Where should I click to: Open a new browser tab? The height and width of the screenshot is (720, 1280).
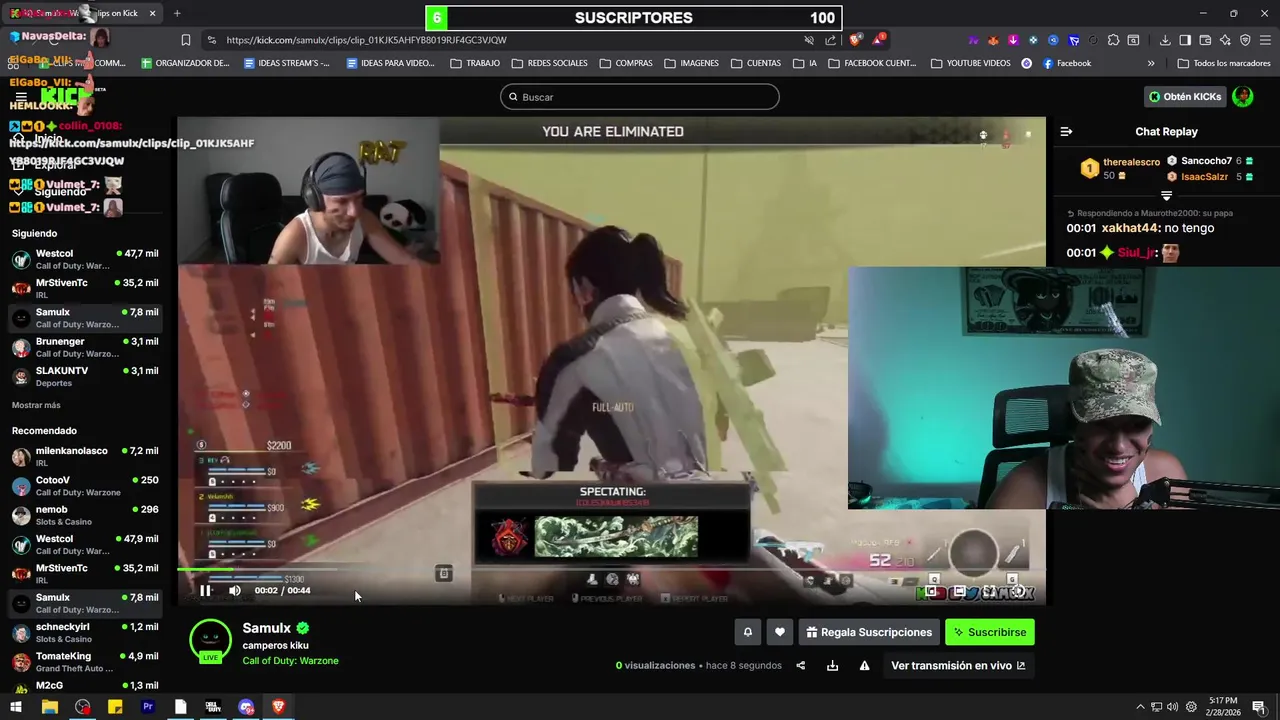177,13
